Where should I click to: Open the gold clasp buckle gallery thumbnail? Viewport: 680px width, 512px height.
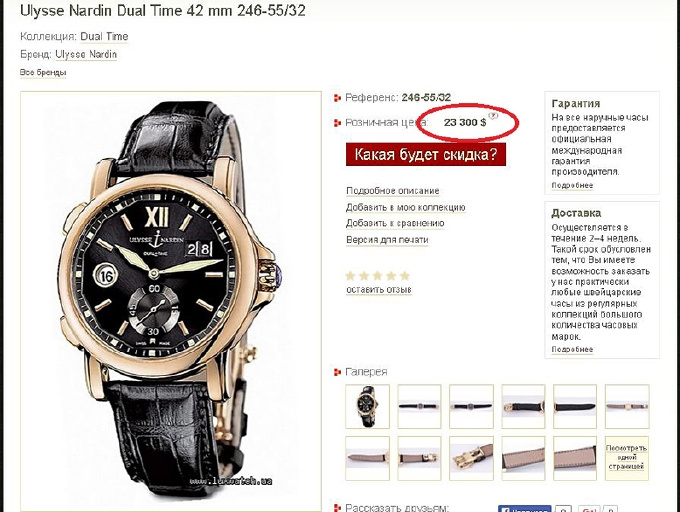(471, 458)
